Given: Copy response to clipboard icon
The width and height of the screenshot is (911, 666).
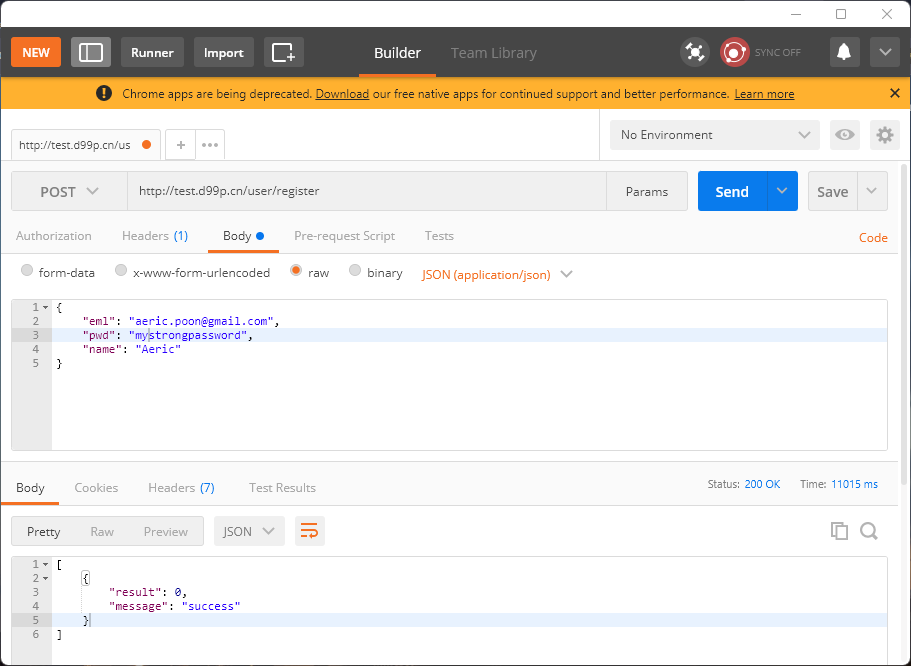Looking at the screenshot, I should coord(839,531).
